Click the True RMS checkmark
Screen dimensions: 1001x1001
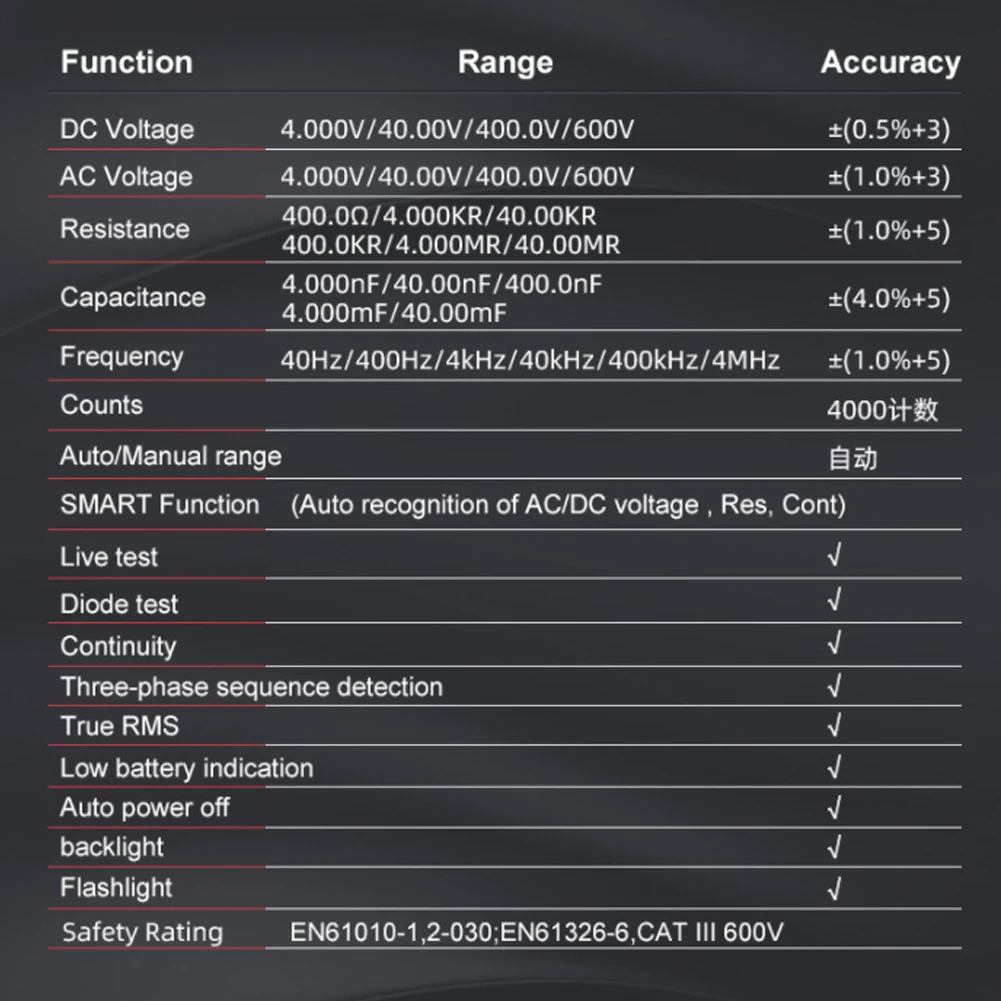834,725
